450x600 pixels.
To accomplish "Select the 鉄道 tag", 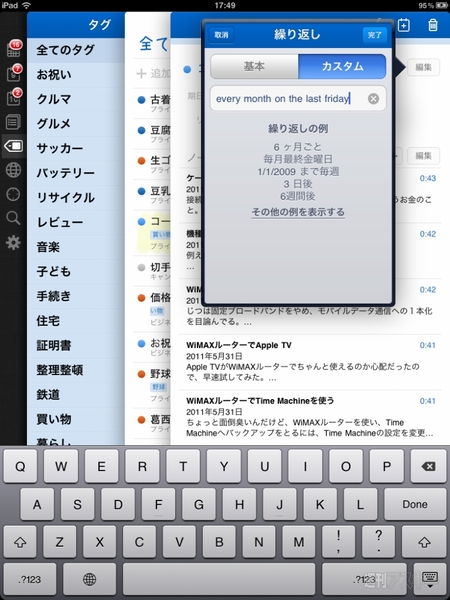I will click(76, 394).
